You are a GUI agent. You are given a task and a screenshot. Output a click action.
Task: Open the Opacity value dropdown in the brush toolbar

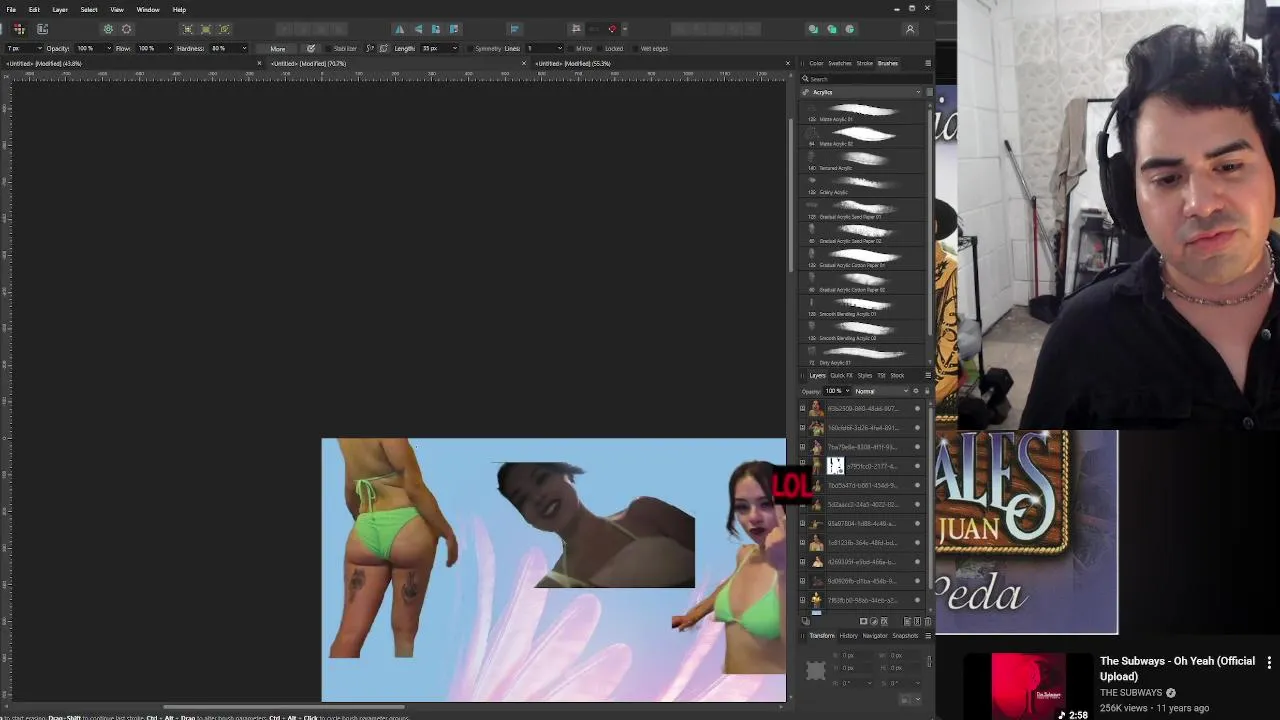107,48
